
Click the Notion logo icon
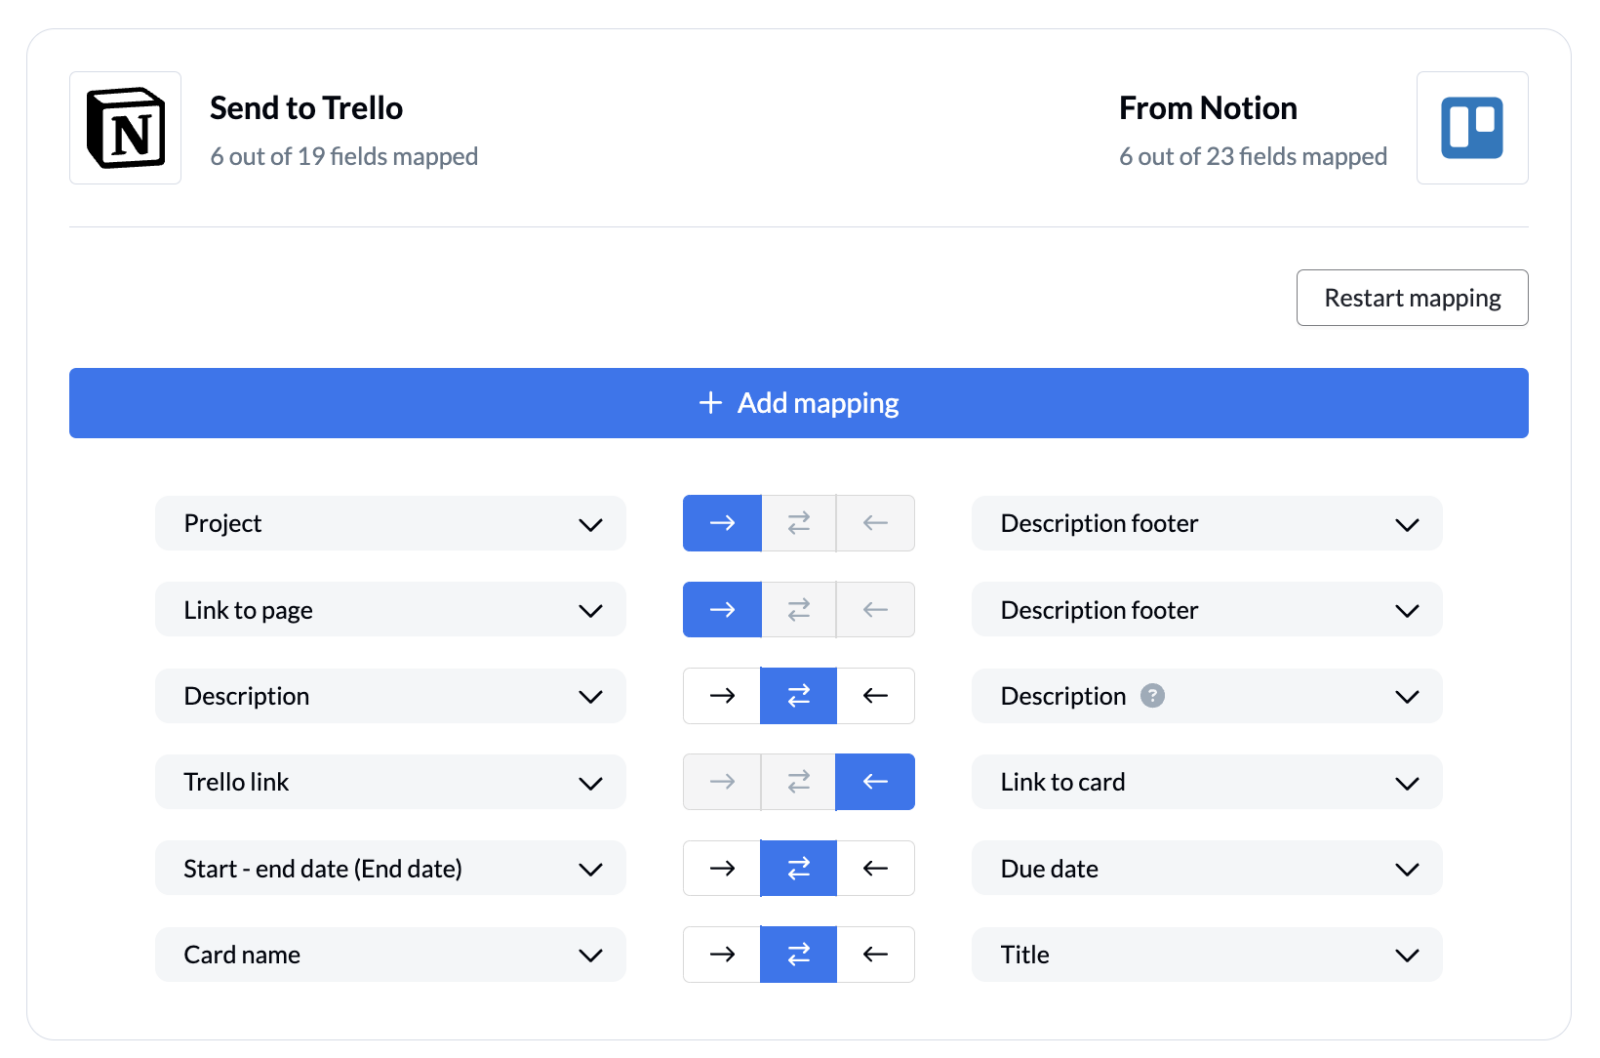coord(124,128)
